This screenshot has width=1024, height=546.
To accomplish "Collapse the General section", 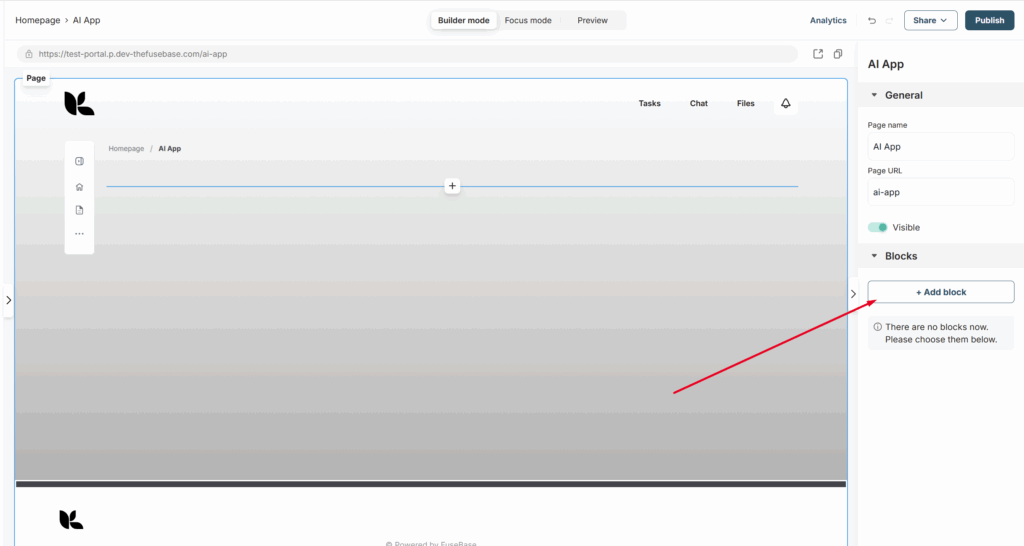I will 875,96.
